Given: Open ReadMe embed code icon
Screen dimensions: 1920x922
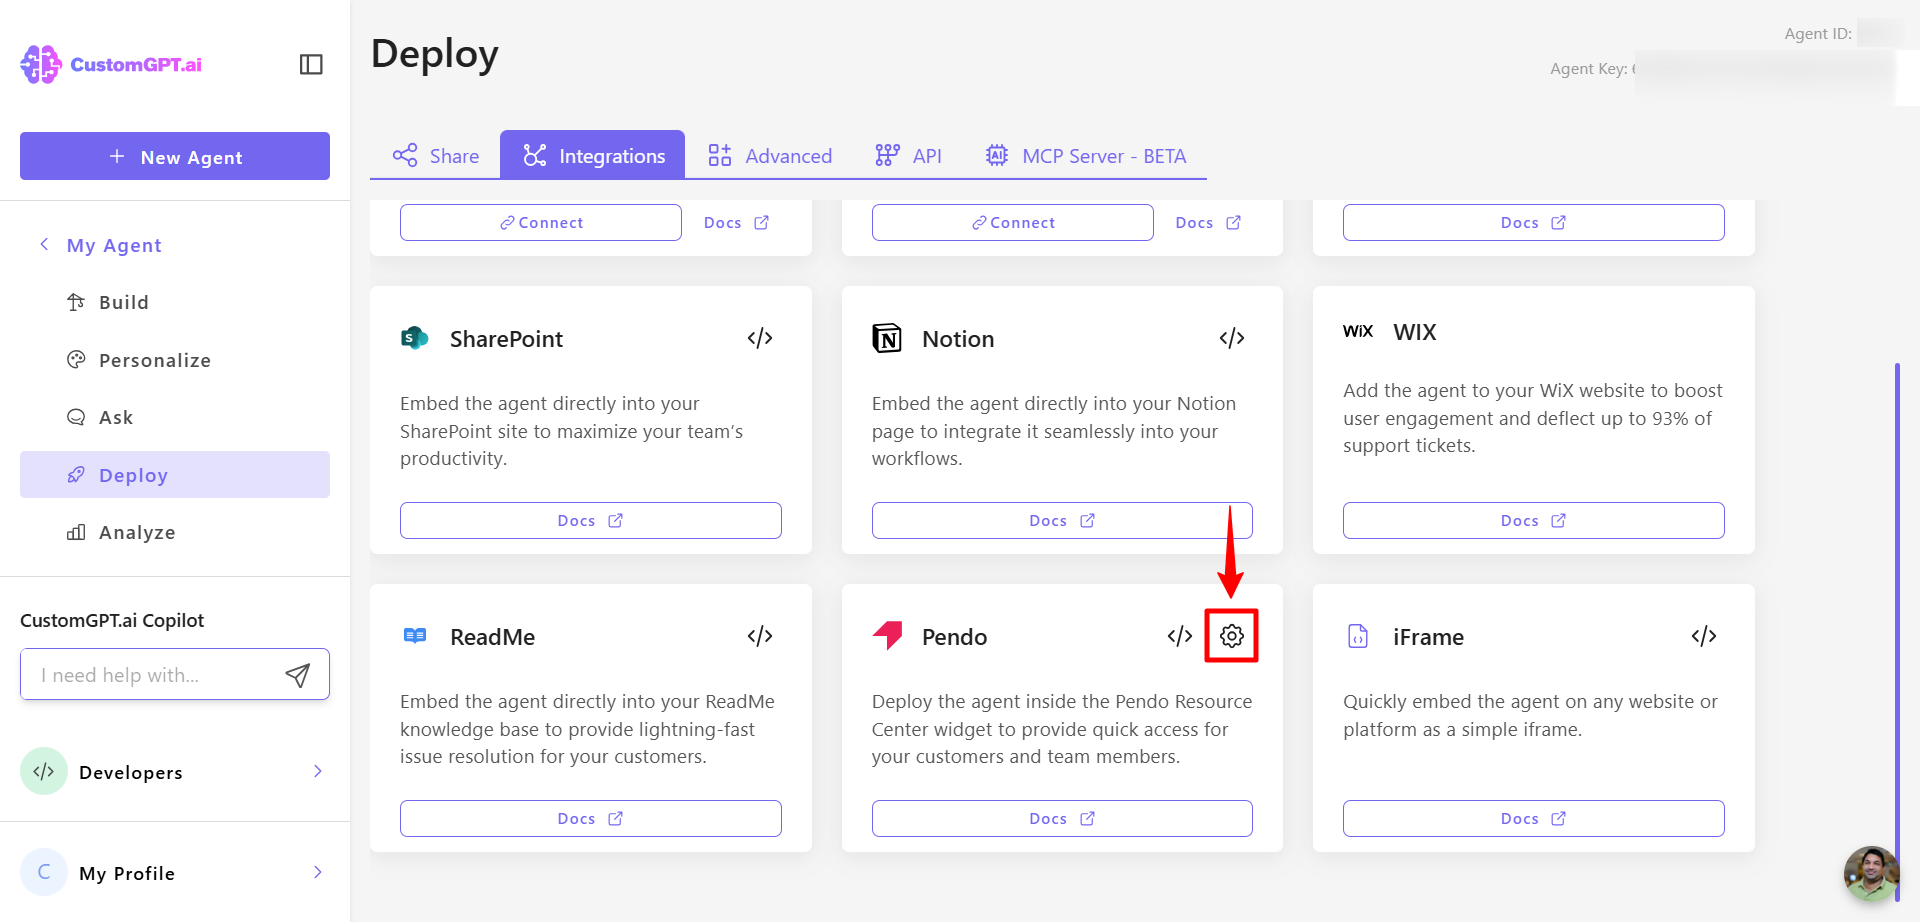Looking at the screenshot, I should [760, 636].
